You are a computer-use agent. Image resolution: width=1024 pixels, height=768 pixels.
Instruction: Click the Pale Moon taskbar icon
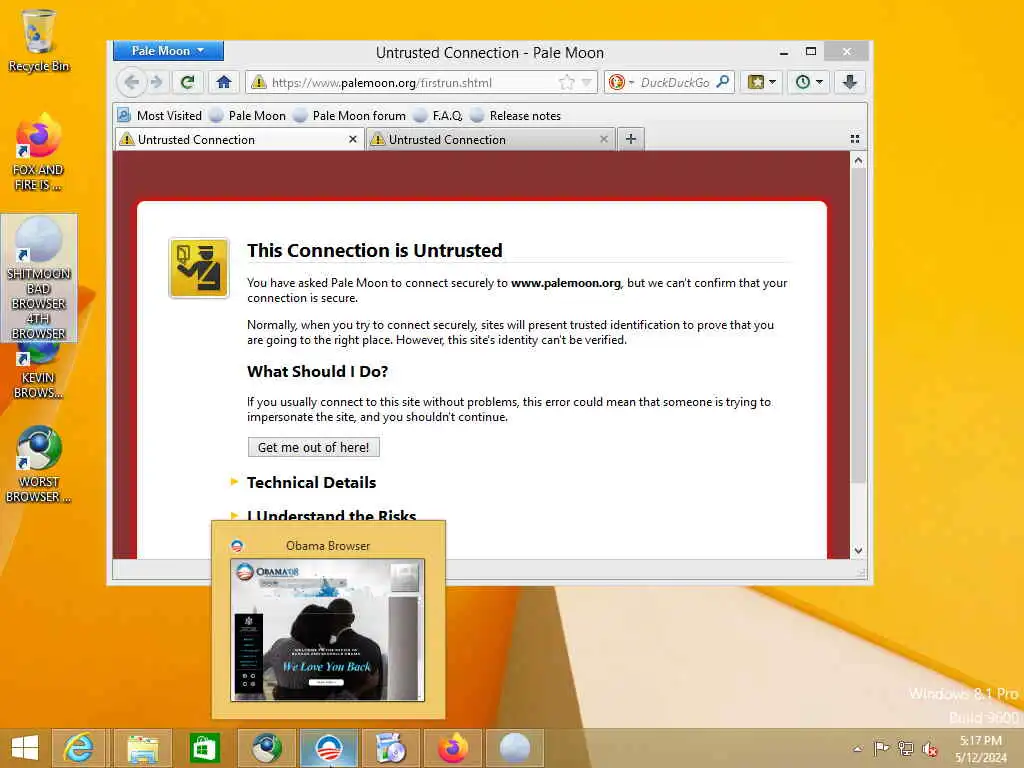(515, 748)
